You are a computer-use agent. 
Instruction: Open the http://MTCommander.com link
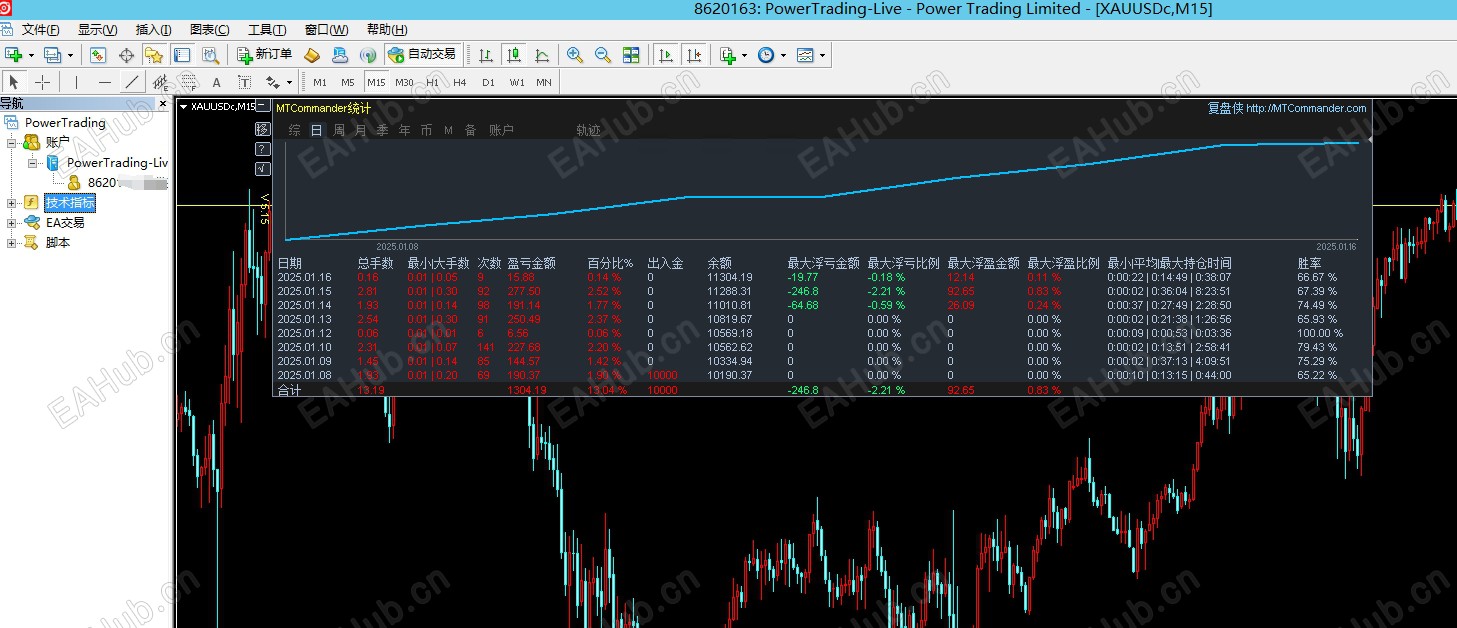(1306, 108)
